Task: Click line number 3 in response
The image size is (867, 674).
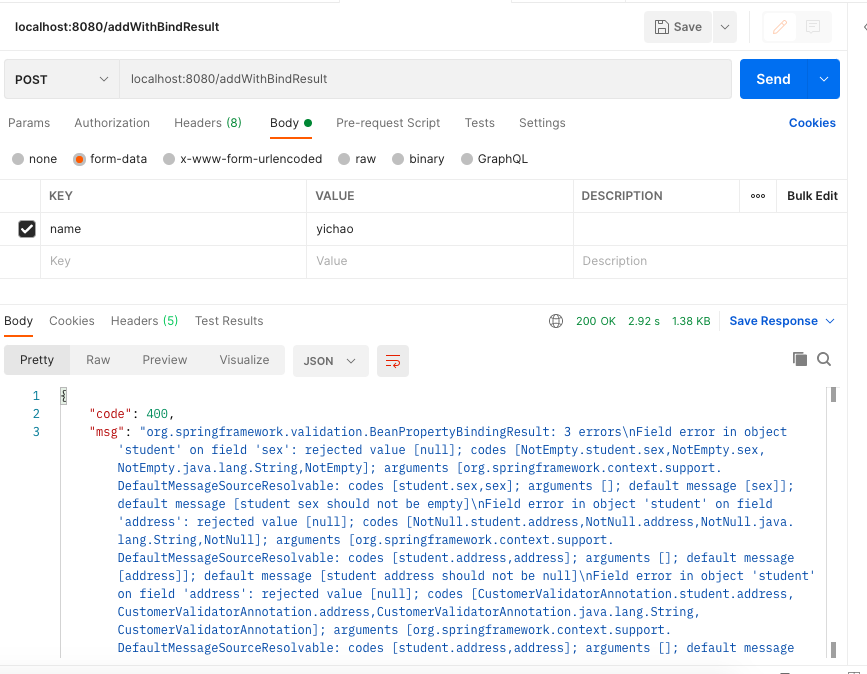Action: click(x=36, y=432)
